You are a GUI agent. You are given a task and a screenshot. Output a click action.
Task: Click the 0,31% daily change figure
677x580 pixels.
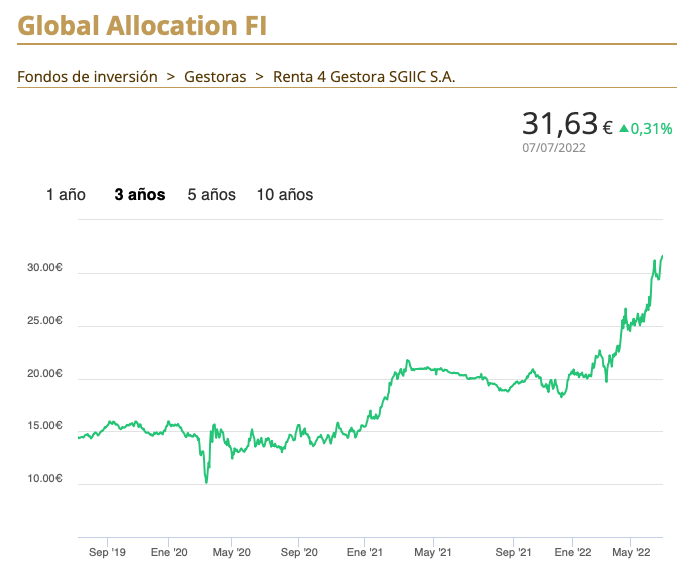pyautogui.click(x=651, y=128)
